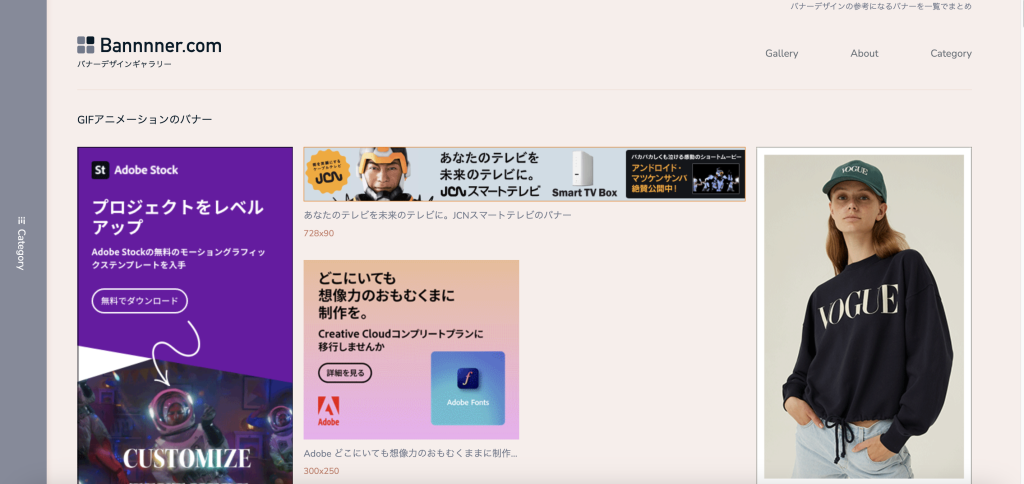Click the red Adobe logo

tap(328, 406)
